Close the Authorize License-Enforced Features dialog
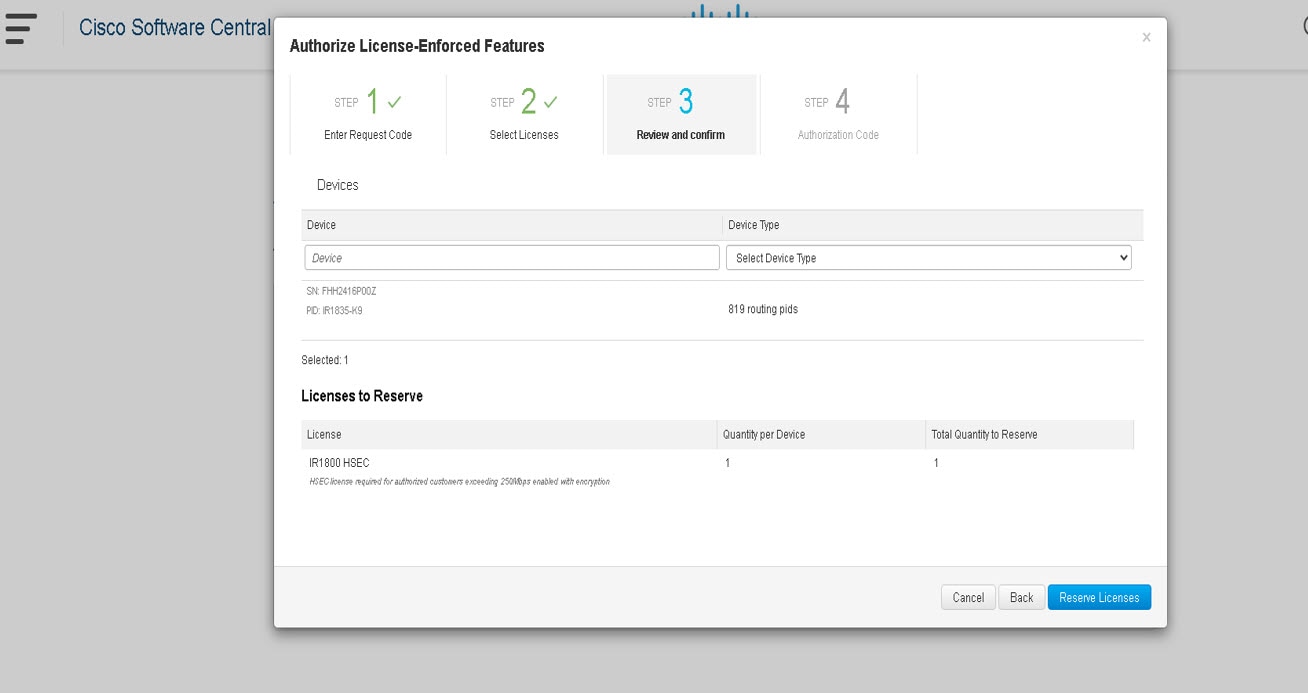The height and width of the screenshot is (693, 1308). click(1146, 38)
